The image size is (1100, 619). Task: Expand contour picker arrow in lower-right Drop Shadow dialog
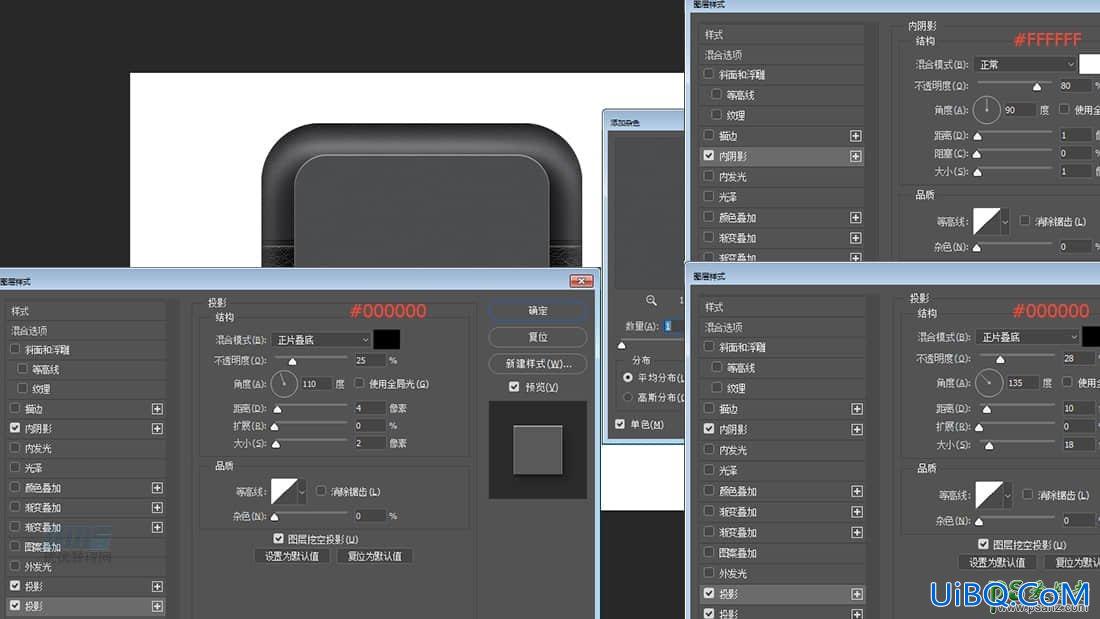[x=1007, y=495]
